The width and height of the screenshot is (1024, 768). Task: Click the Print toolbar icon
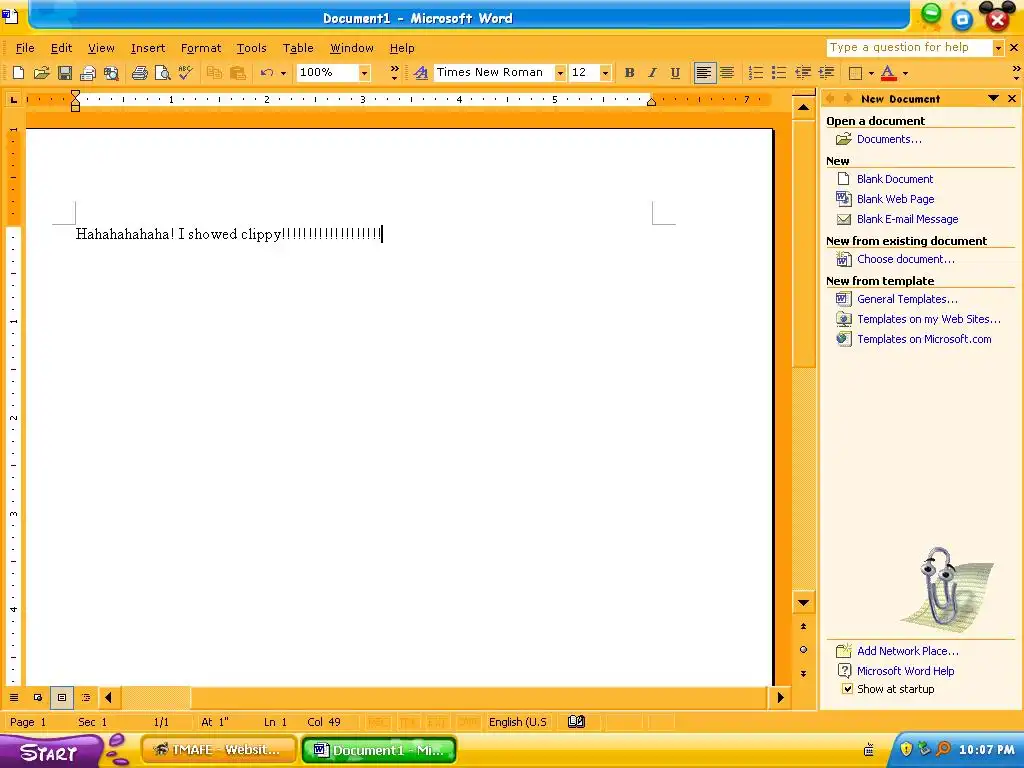click(139, 73)
